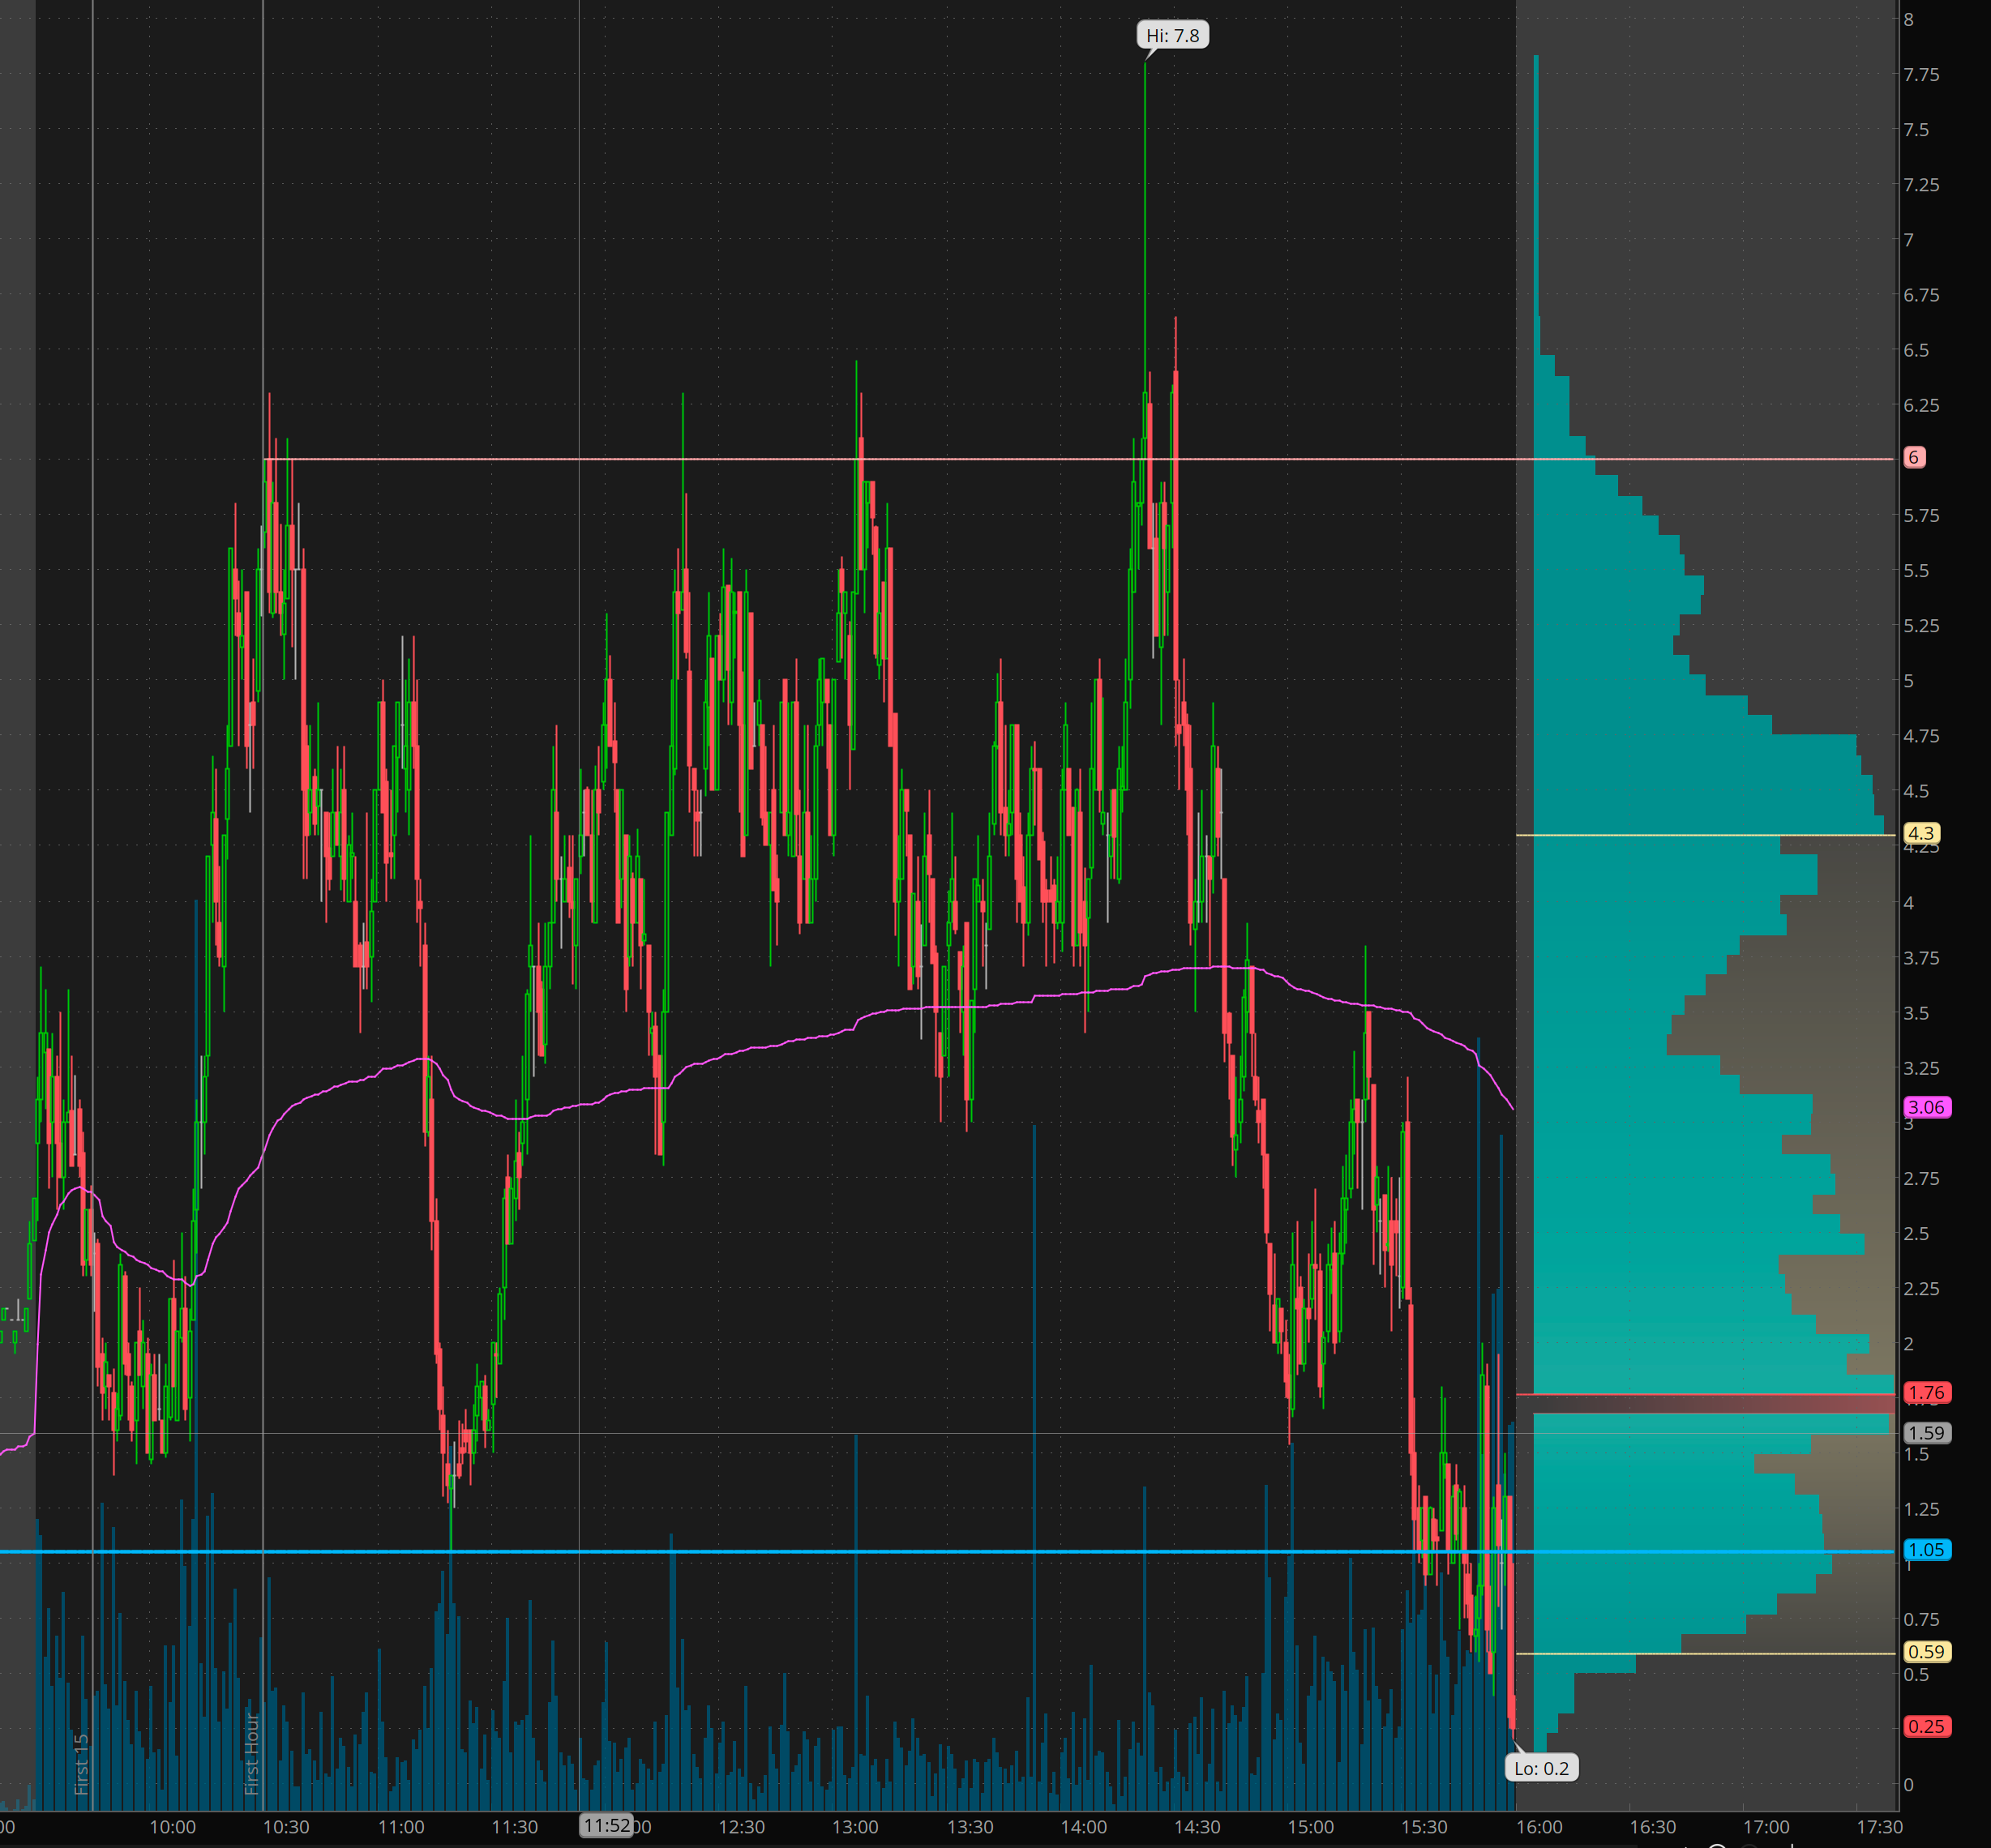This screenshot has height=1848, width=1991.
Task: Click the blue 1.05 price level label
Action: [1926, 1550]
